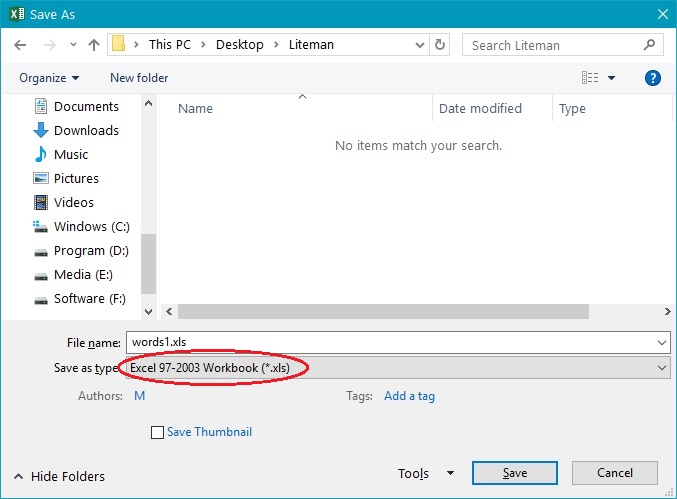The image size is (677, 499).
Task: Open the Tools dropdown menu
Action: point(425,473)
